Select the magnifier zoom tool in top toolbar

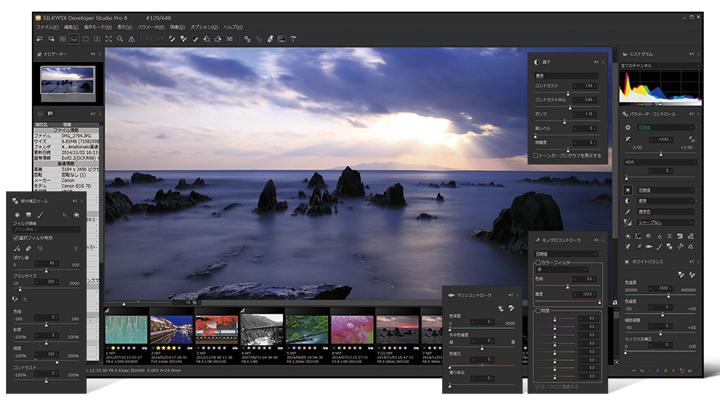pos(120,39)
